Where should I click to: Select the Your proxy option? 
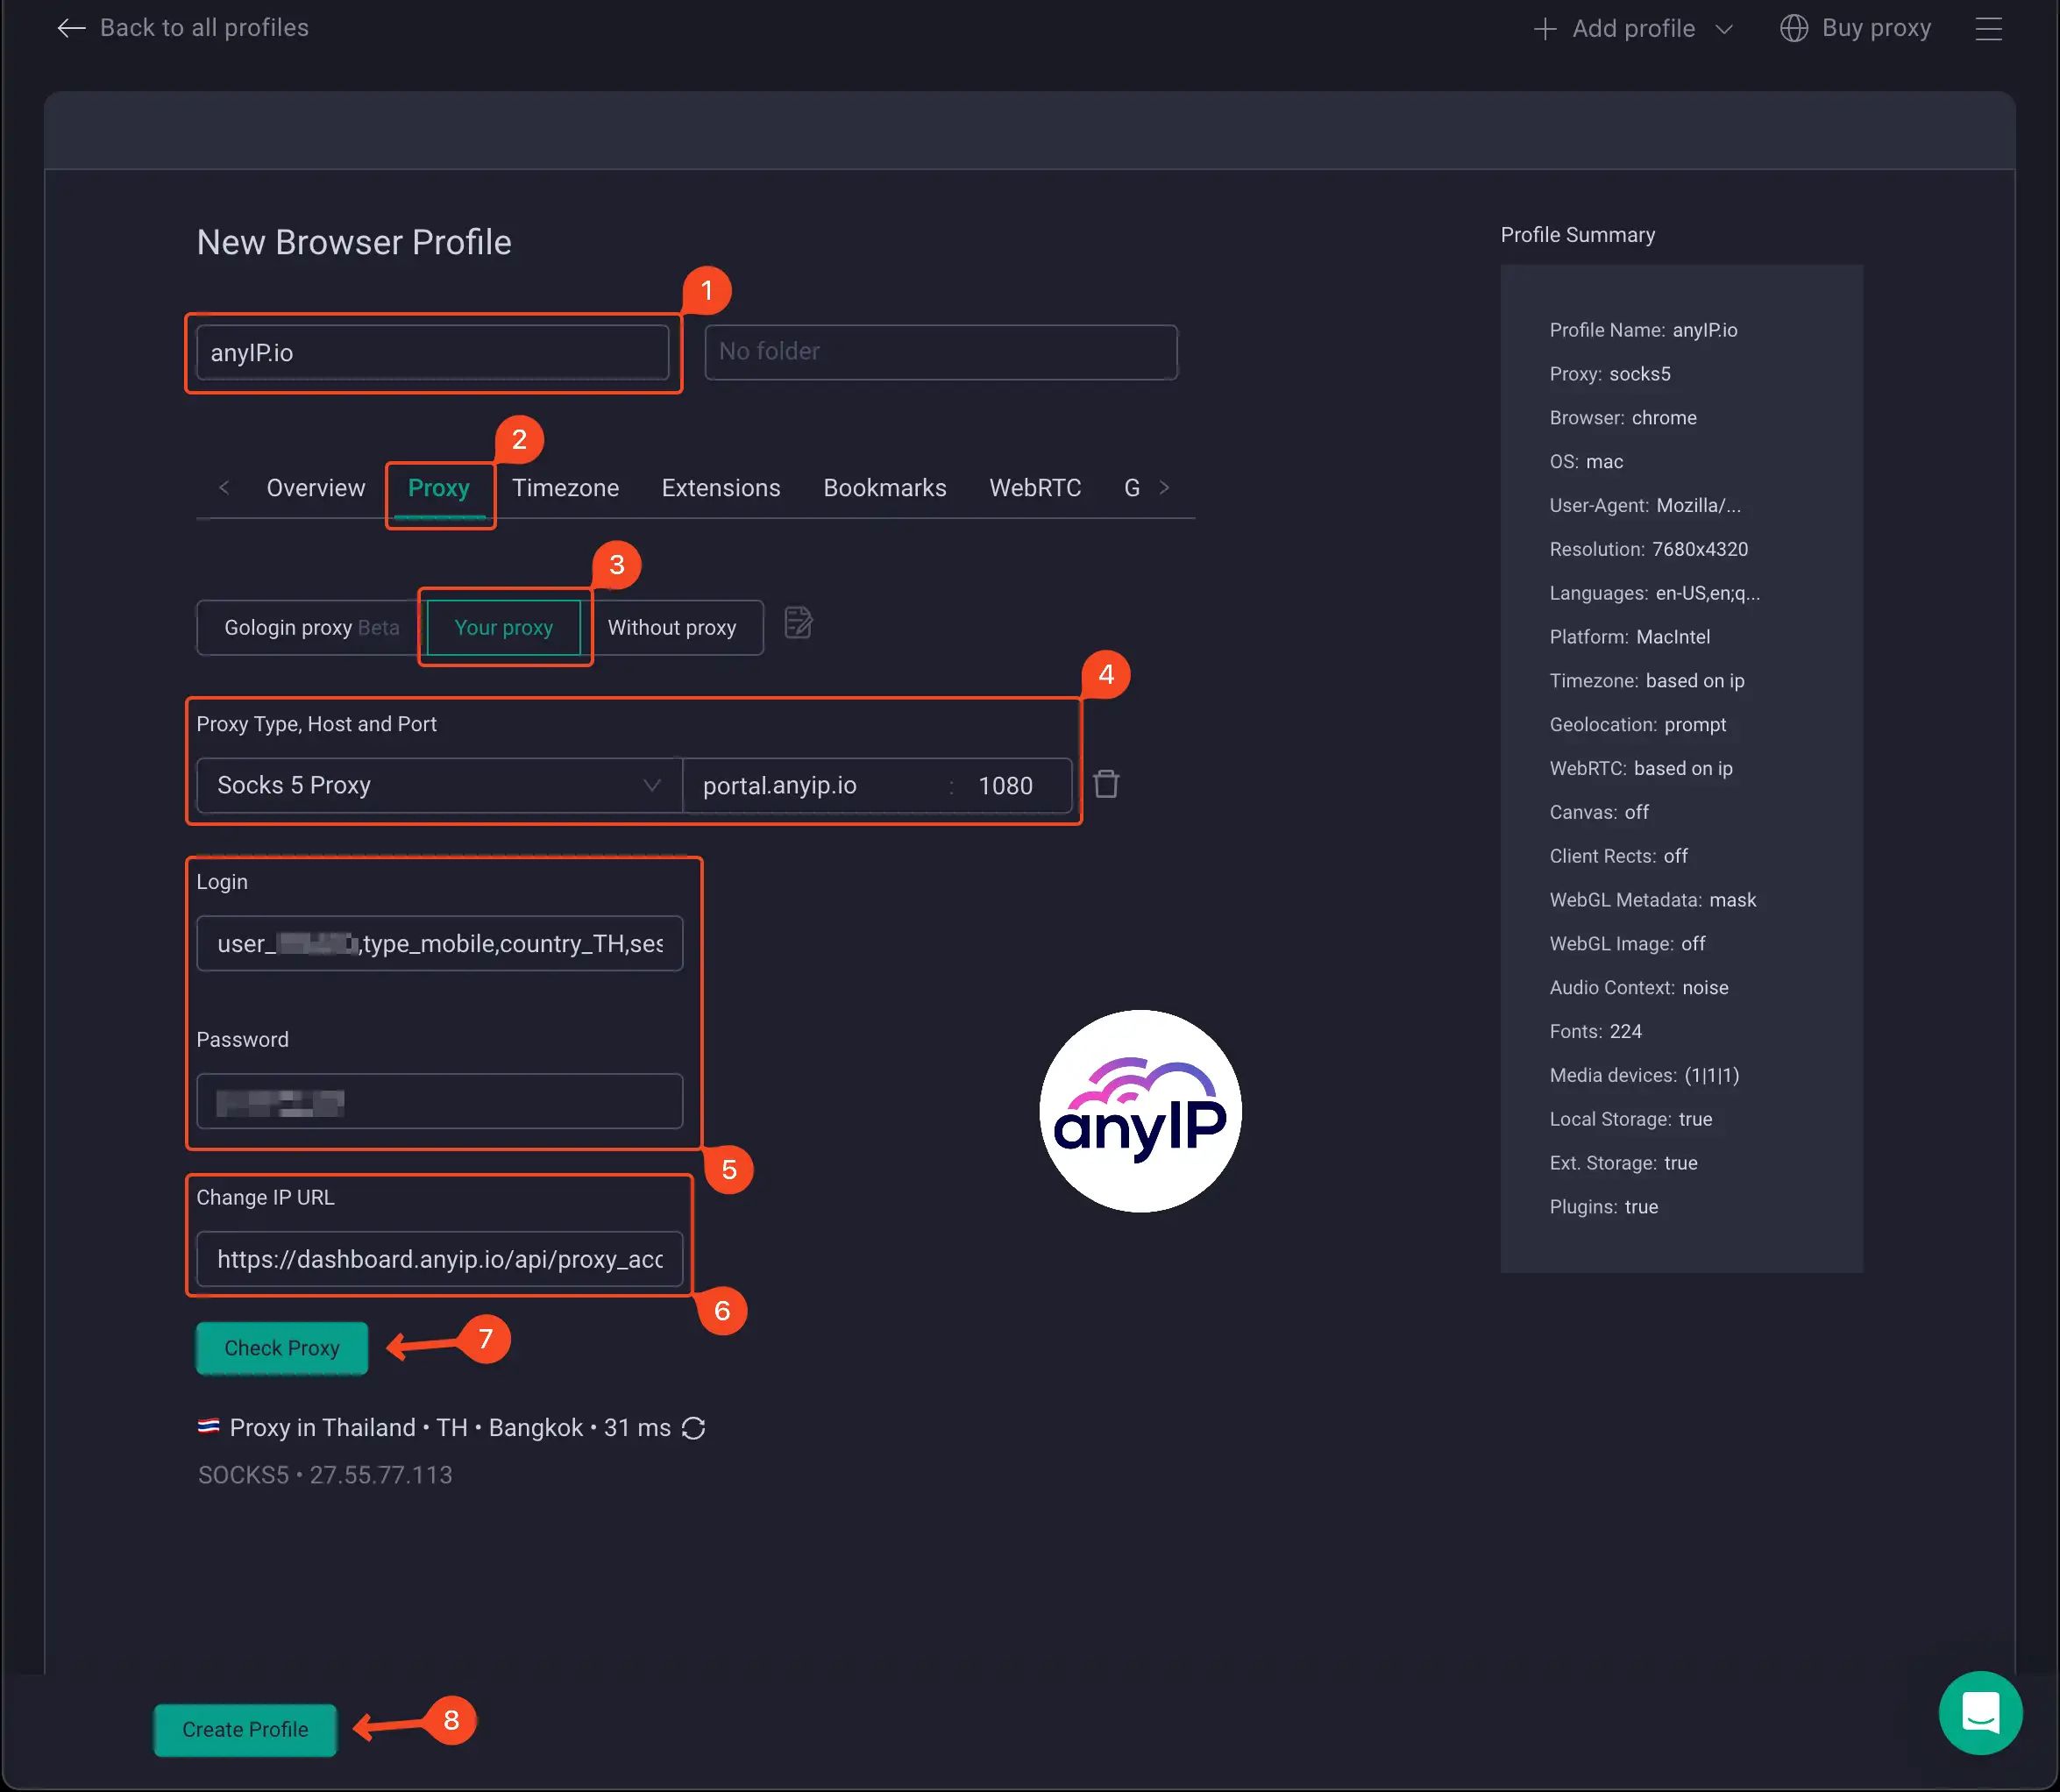click(x=504, y=627)
